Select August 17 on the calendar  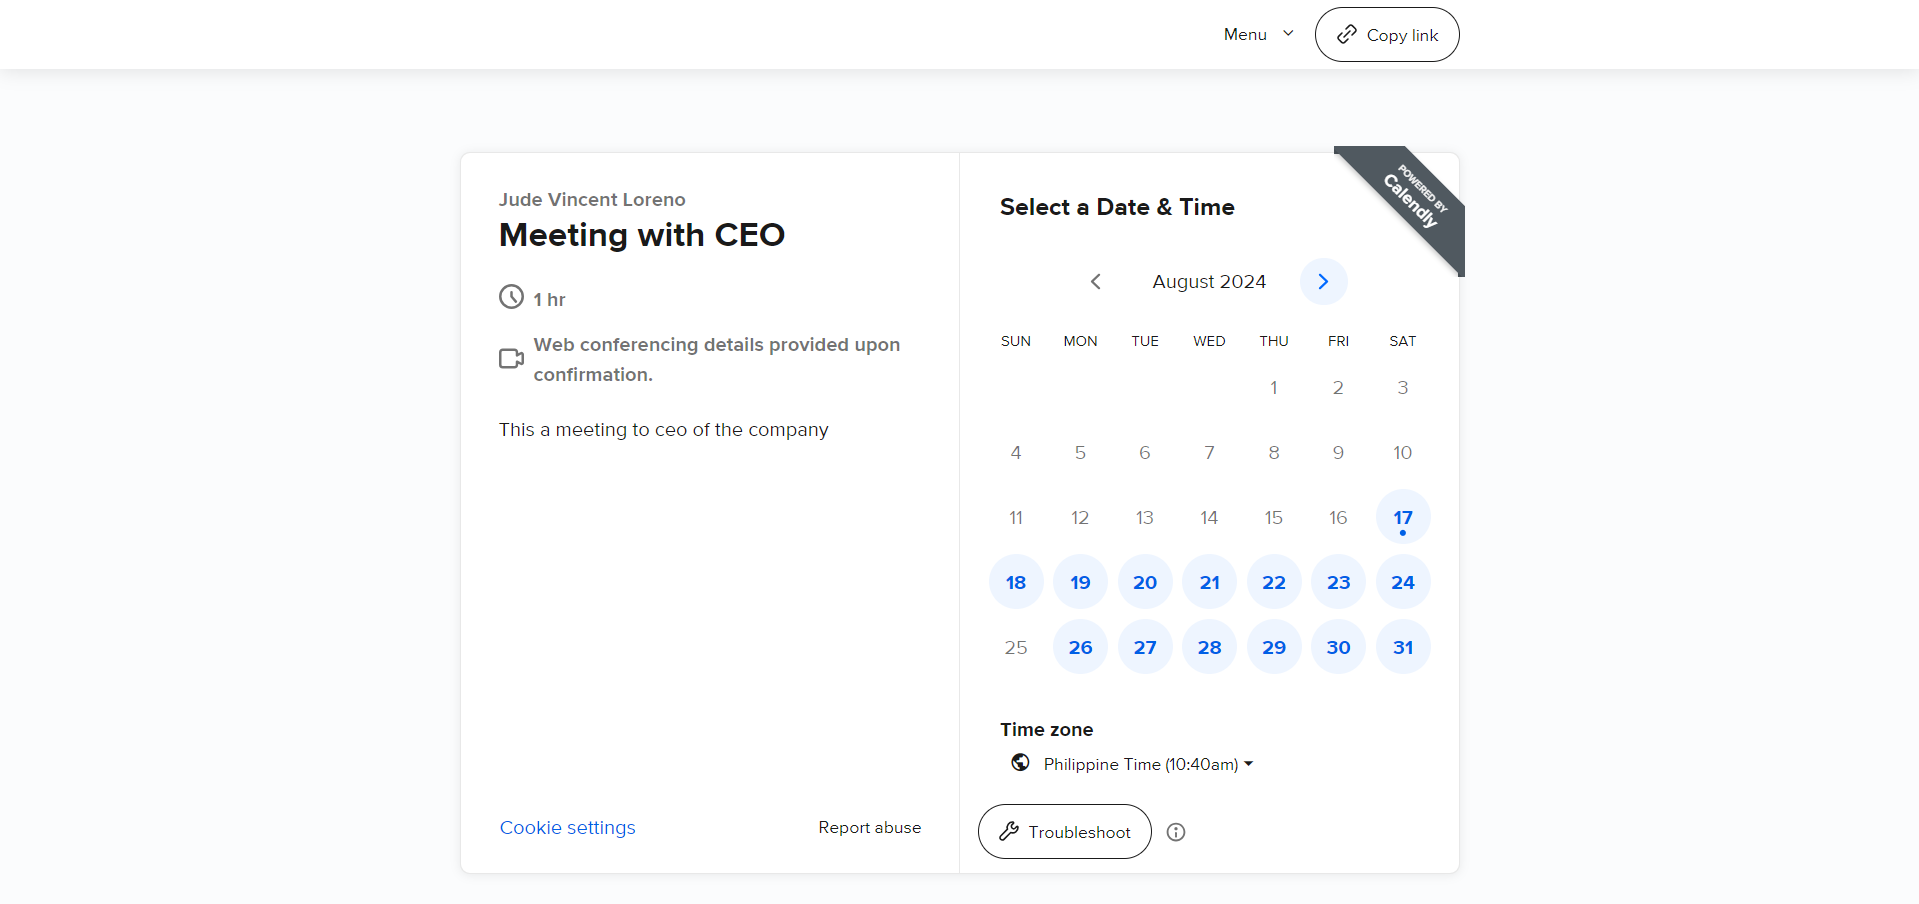(x=1402, y=518)
